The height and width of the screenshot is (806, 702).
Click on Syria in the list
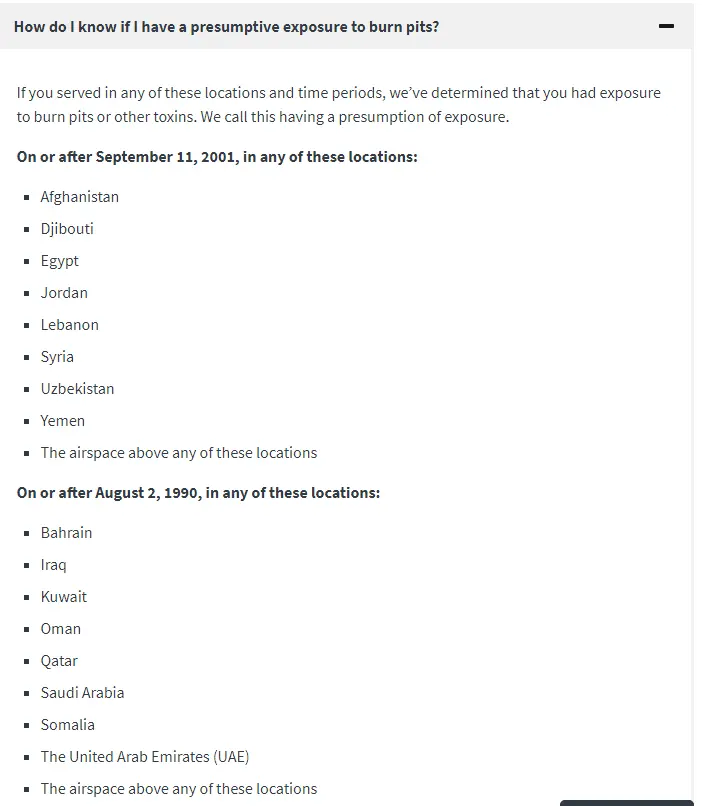(x=57, y=357)
